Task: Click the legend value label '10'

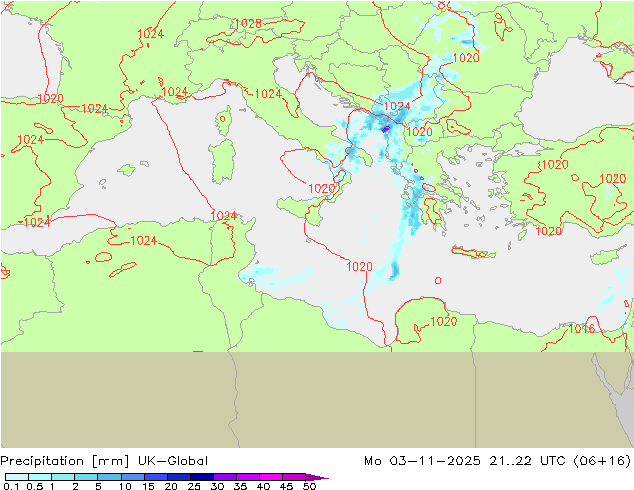Action: (125, 486)
